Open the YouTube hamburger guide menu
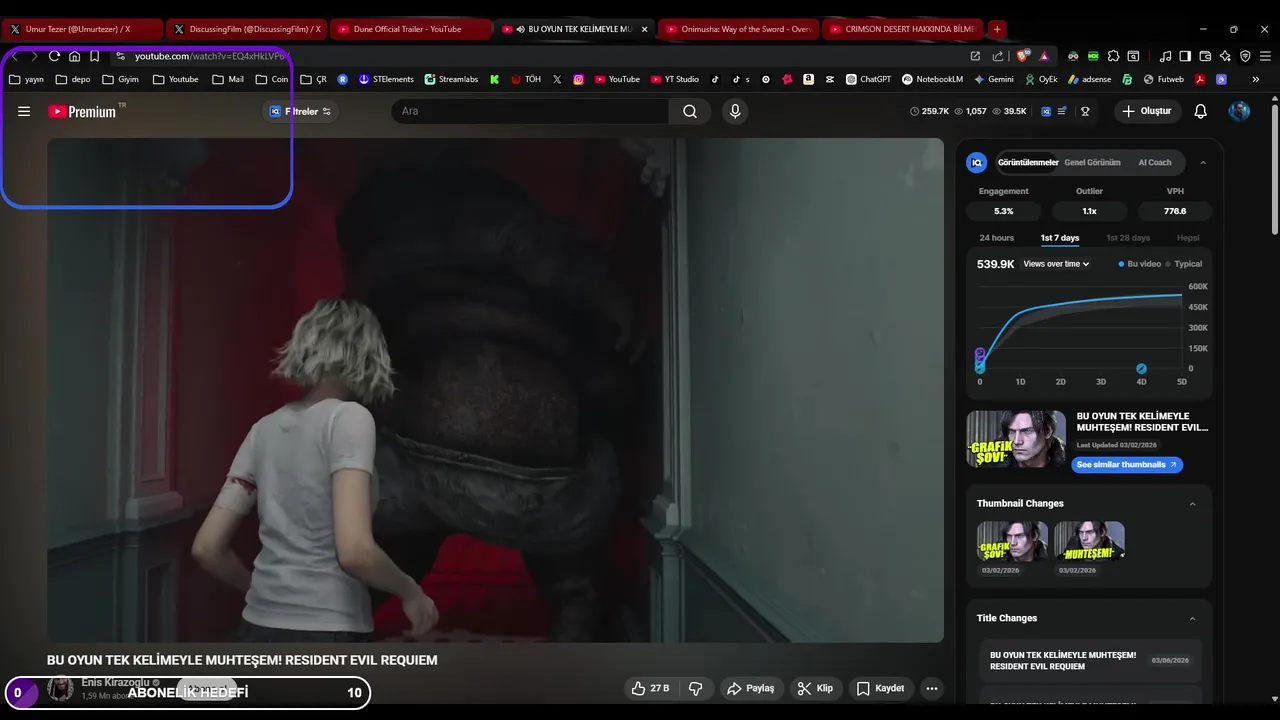 point(24,111)
